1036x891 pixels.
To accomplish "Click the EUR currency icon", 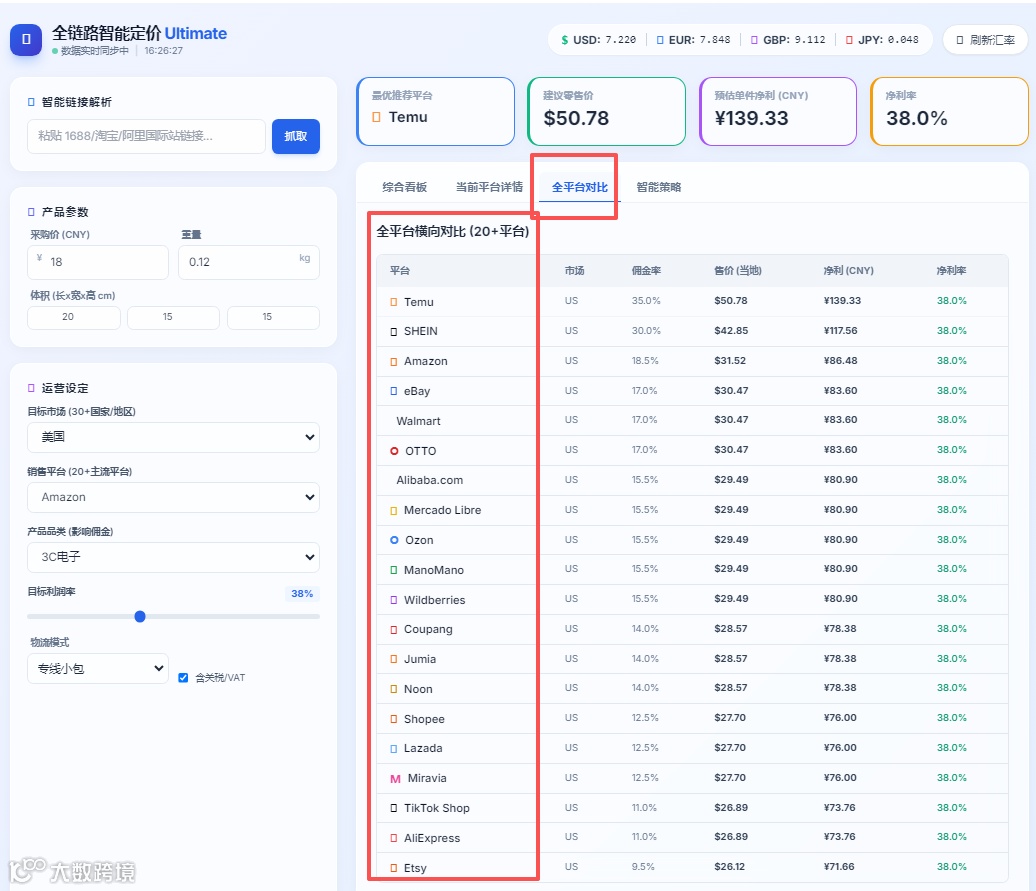I will (x=660, y=40).
